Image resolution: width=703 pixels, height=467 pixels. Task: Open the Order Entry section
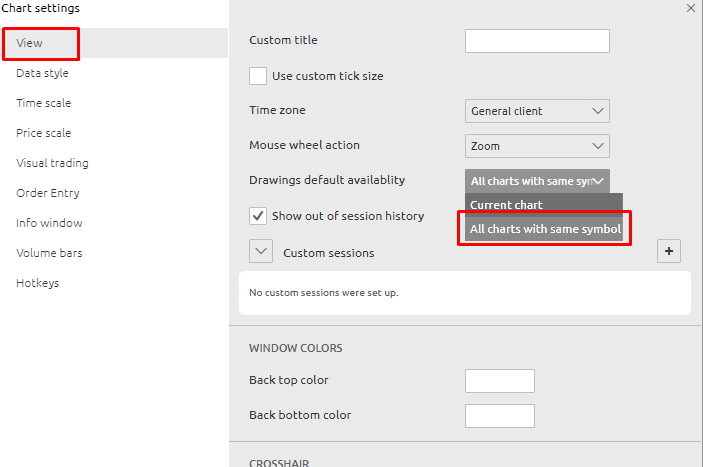pos(48,193)
